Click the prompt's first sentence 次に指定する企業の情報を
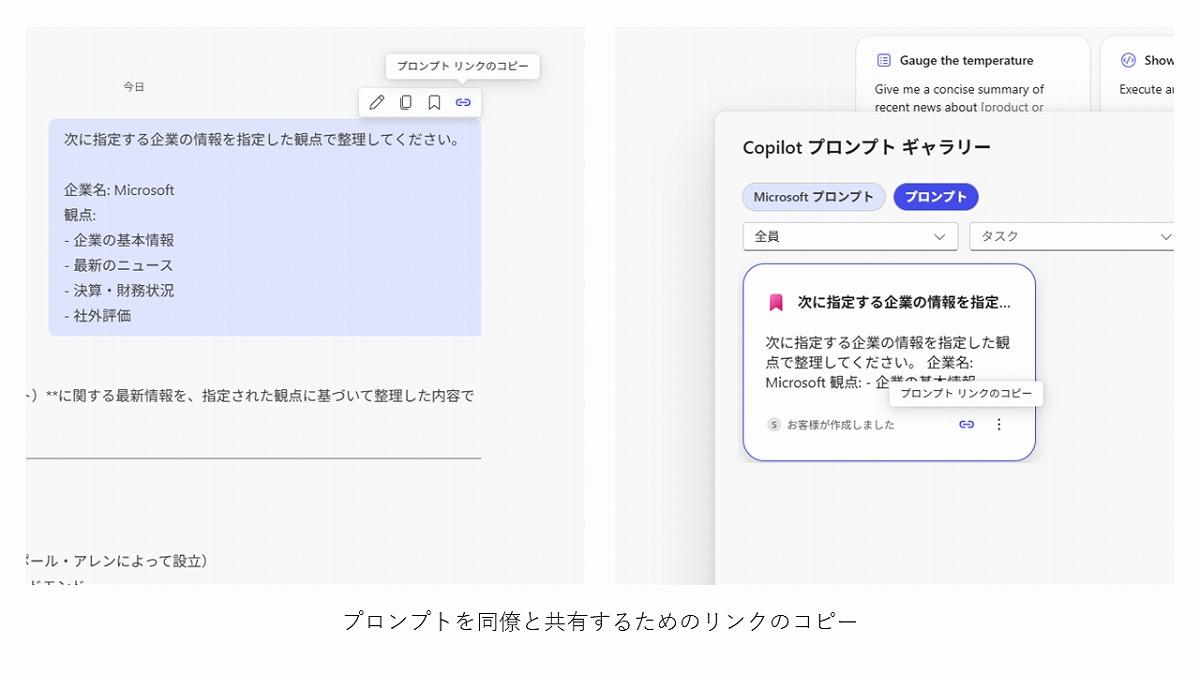The width and height of the screenshot is (1200, 675). [x=262, y=140]
